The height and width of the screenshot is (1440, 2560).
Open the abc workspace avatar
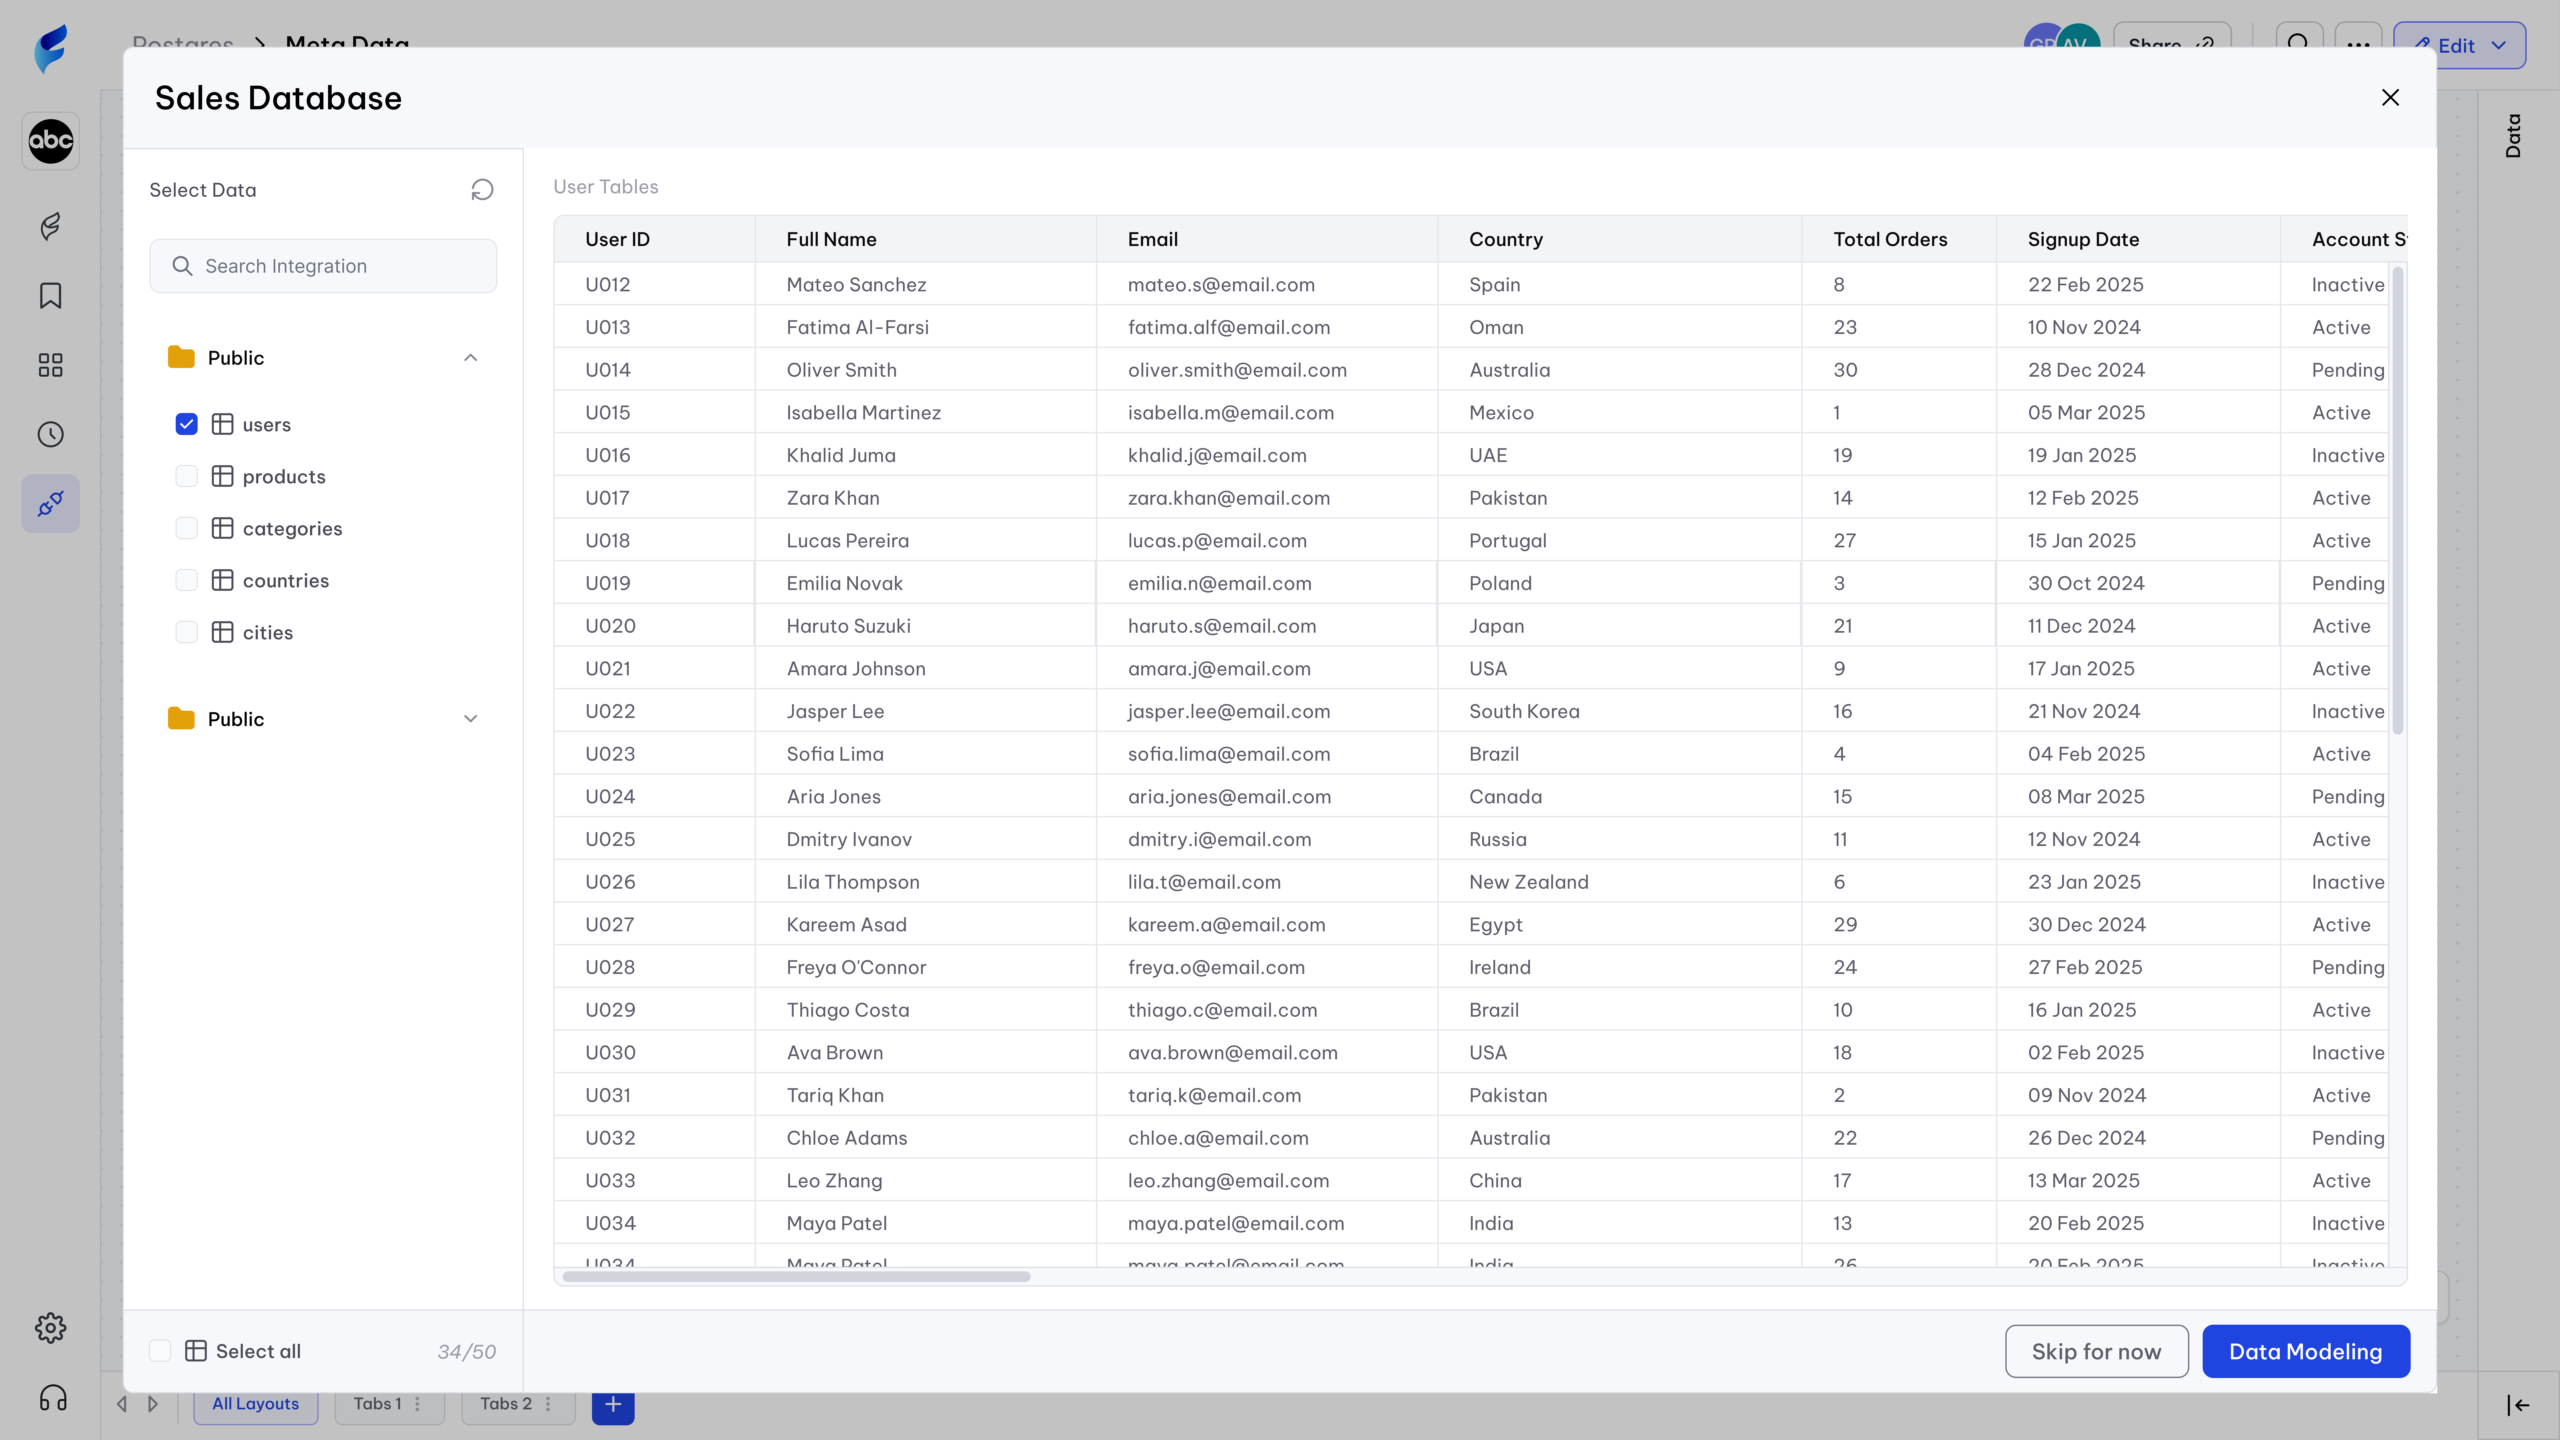51,141
